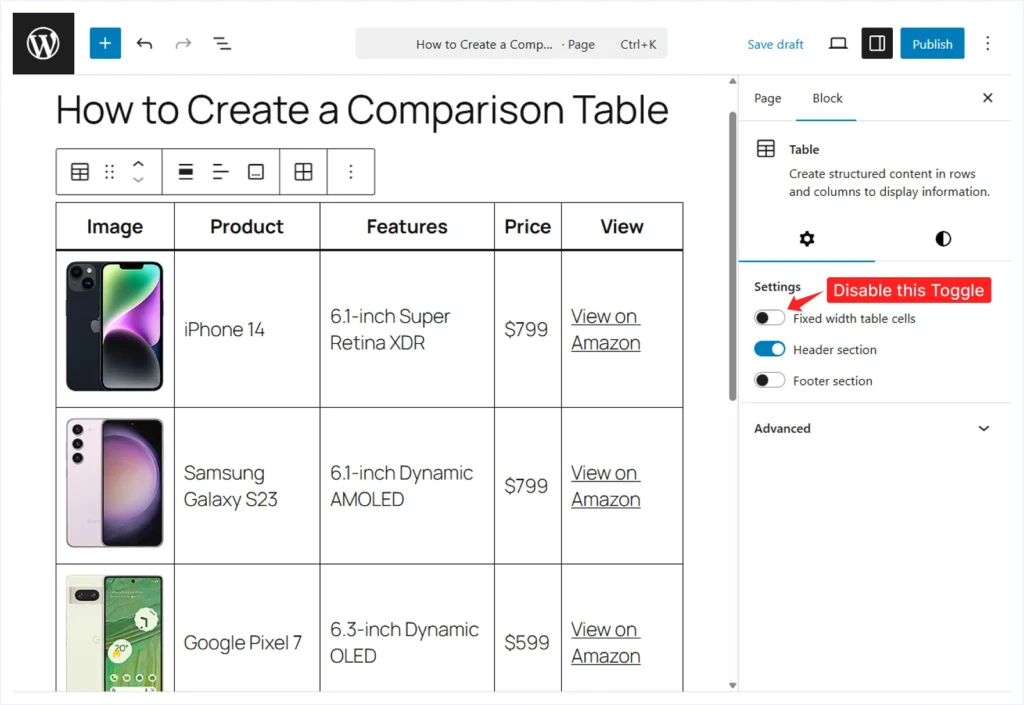Click the Product header cell

click(247, 227)
